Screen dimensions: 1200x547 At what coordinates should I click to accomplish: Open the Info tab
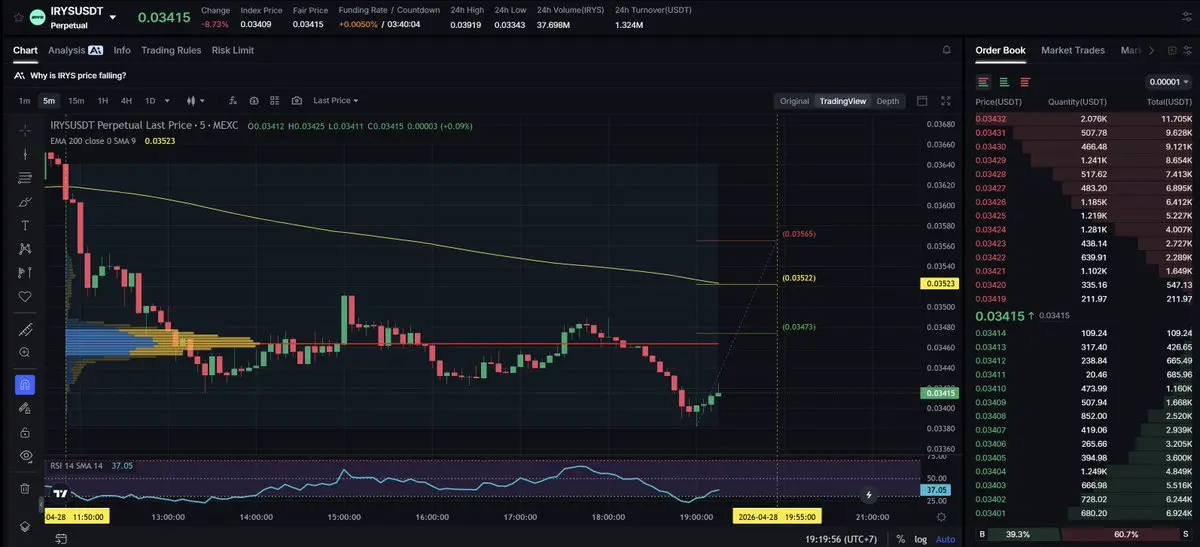click(122, 50)
